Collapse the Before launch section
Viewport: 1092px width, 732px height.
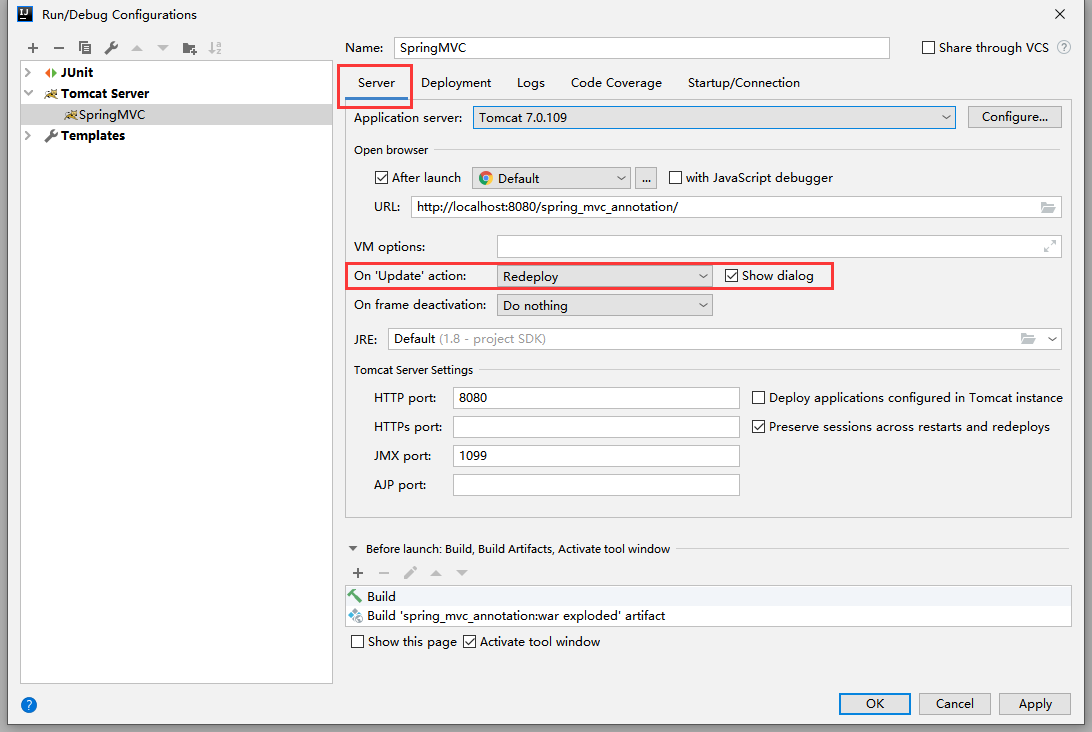click(x=352, y=549)
